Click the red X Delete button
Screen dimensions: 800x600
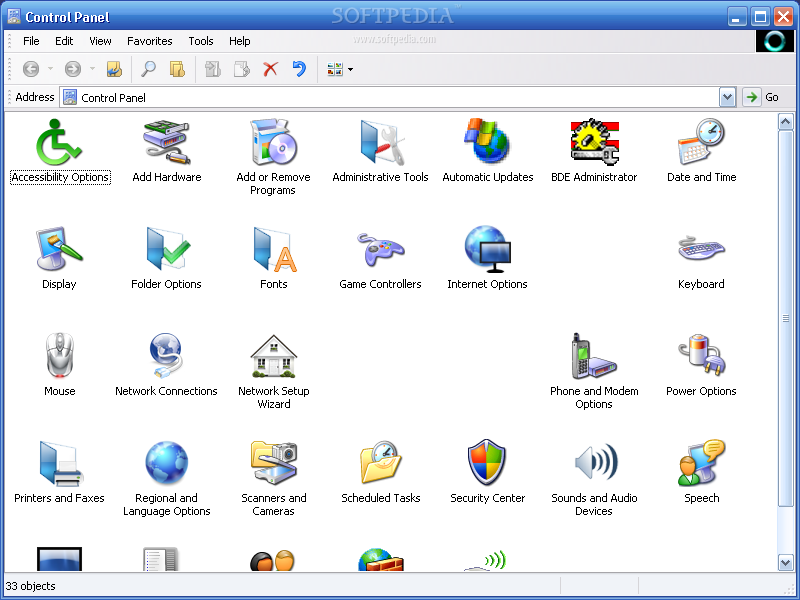270,69
